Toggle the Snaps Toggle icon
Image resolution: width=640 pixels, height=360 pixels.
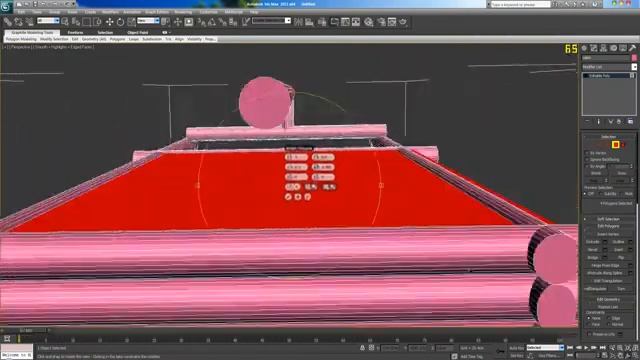[202, 22]
